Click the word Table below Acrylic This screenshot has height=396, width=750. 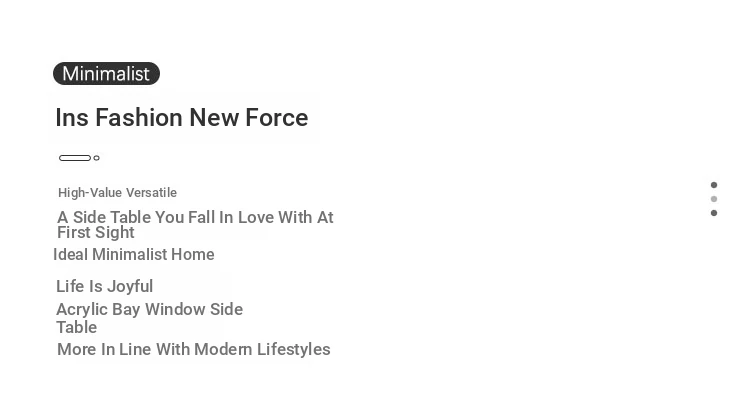(x=77, y=328)
